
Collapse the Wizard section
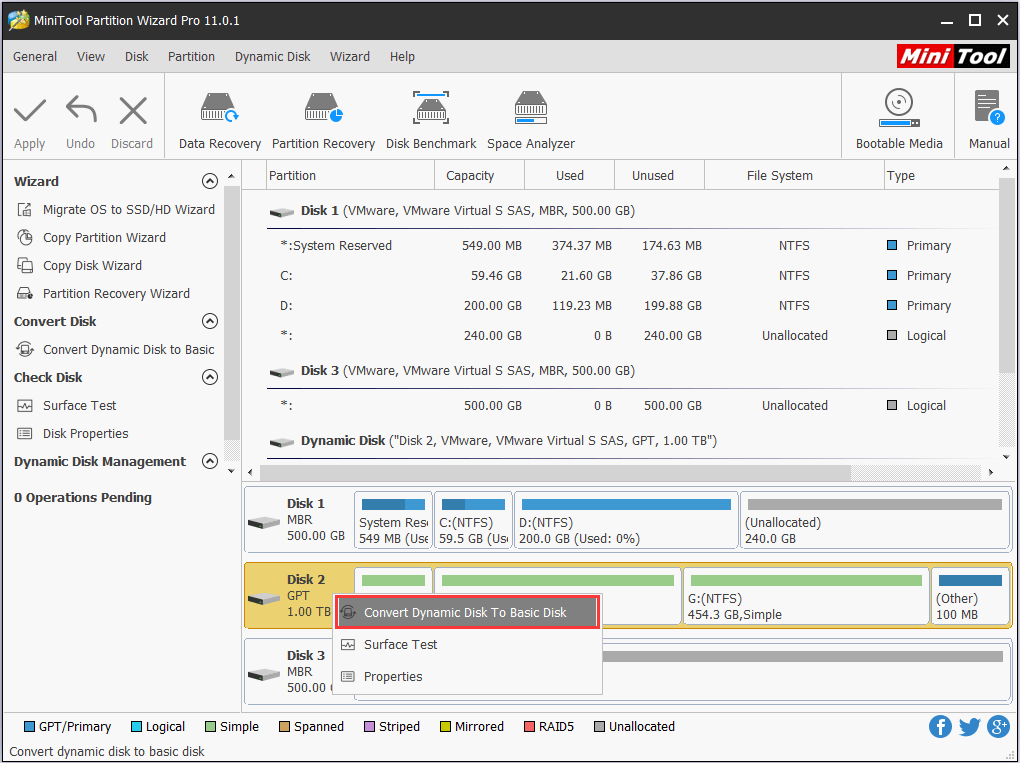point(209,181)
